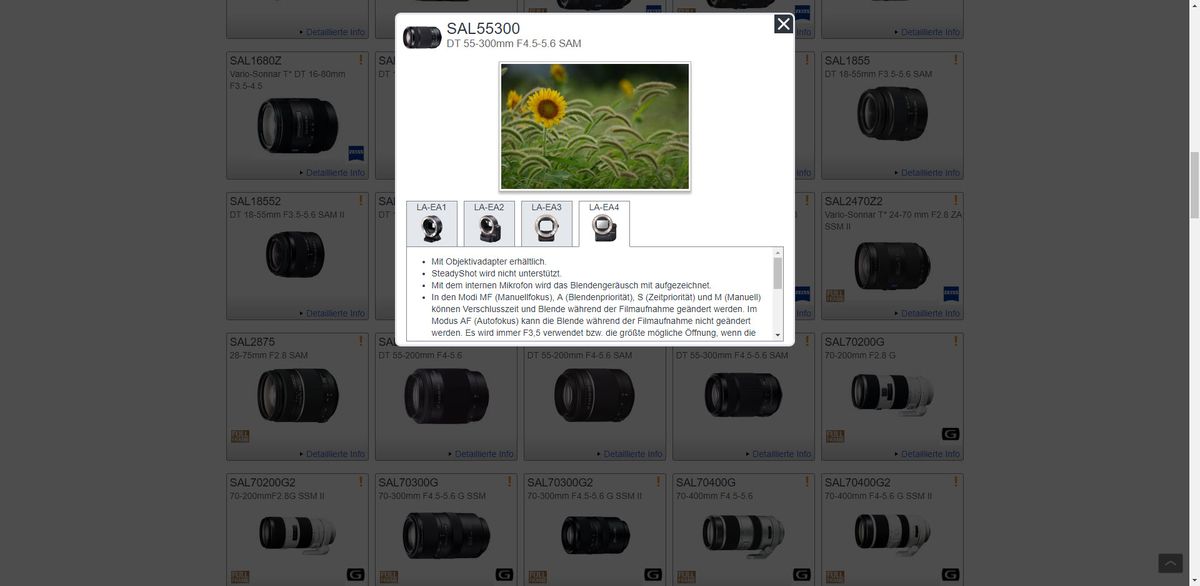This screenshot has height=586, width=1200.
Task: Click the warning icon on SAL70300G
Action: pyautogui.click(x=510, y=481)
